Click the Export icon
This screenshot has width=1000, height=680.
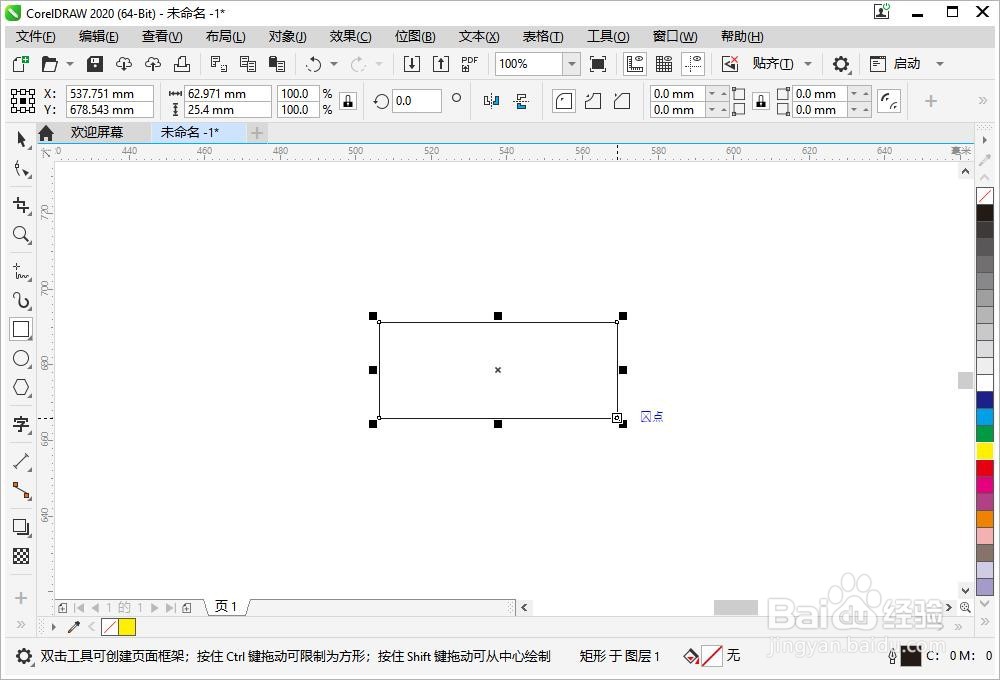(441, 64)
